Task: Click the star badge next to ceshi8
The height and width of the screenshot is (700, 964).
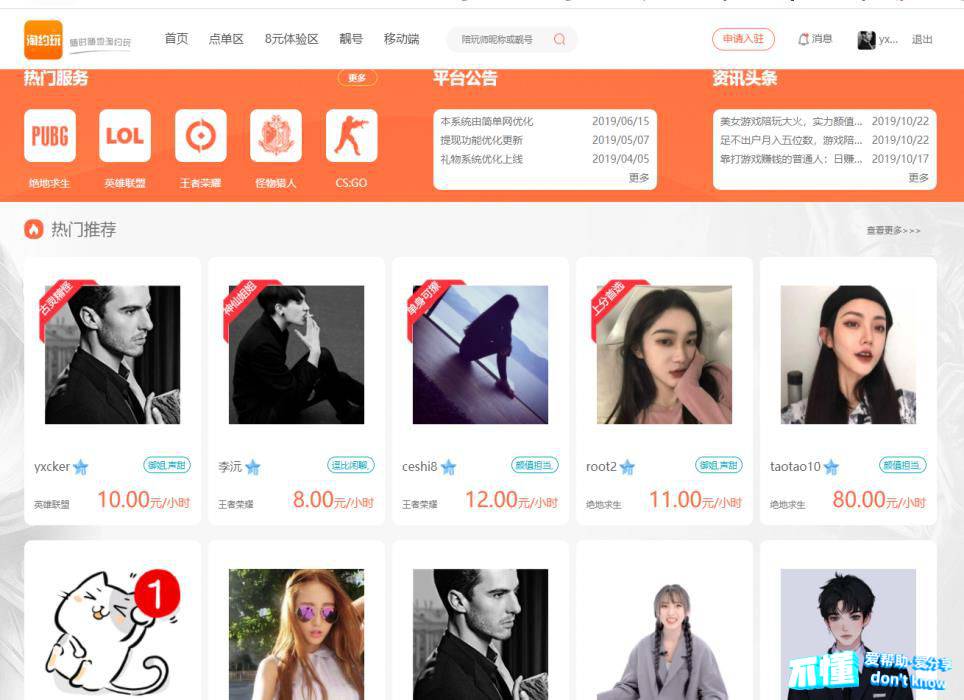Action: pos(449,468)
